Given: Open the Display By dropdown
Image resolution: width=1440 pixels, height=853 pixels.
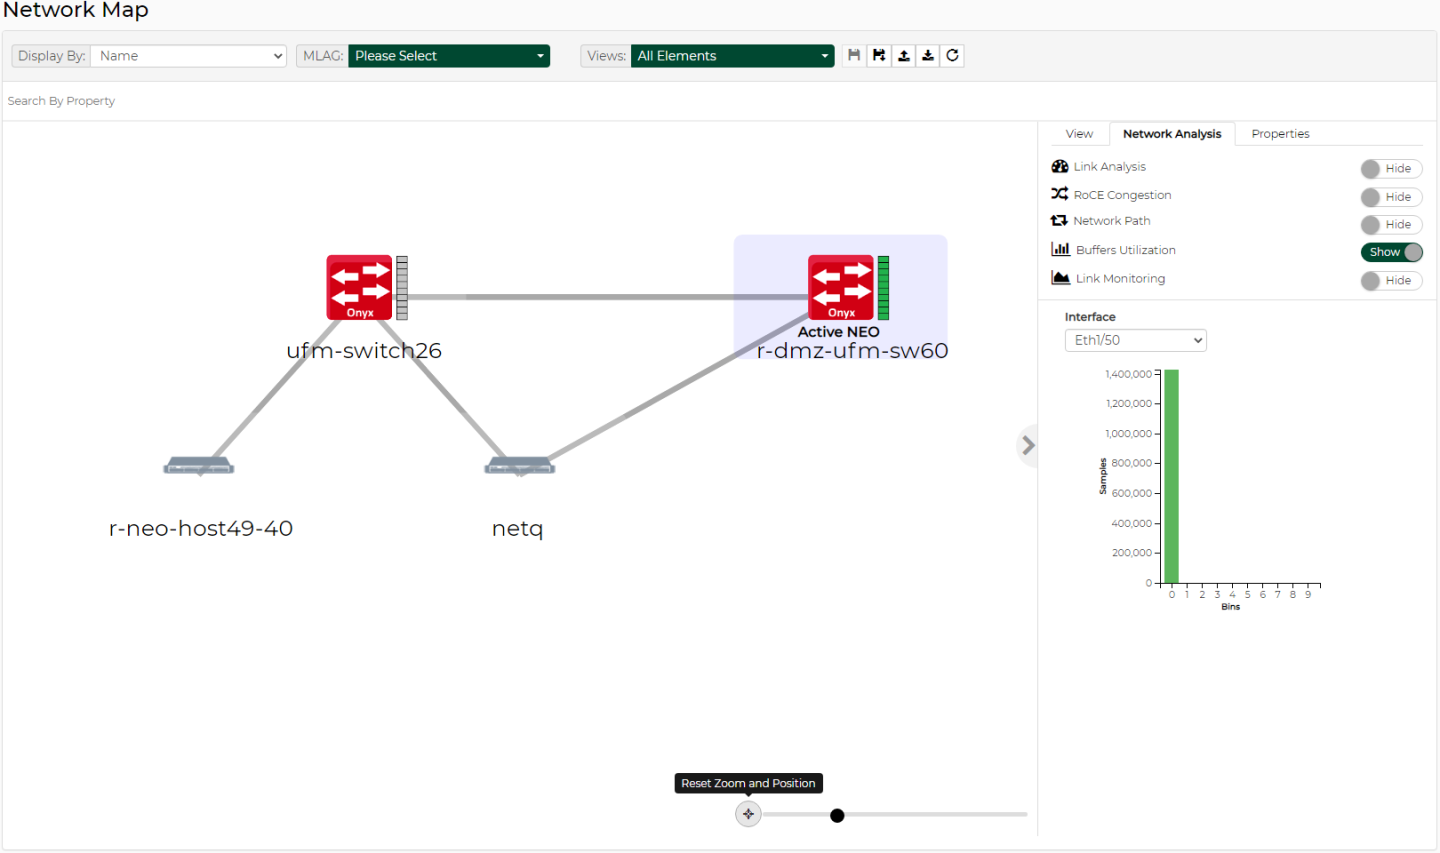Looking at the screenshot, I should pyautogui.click(x=188, y=56).
